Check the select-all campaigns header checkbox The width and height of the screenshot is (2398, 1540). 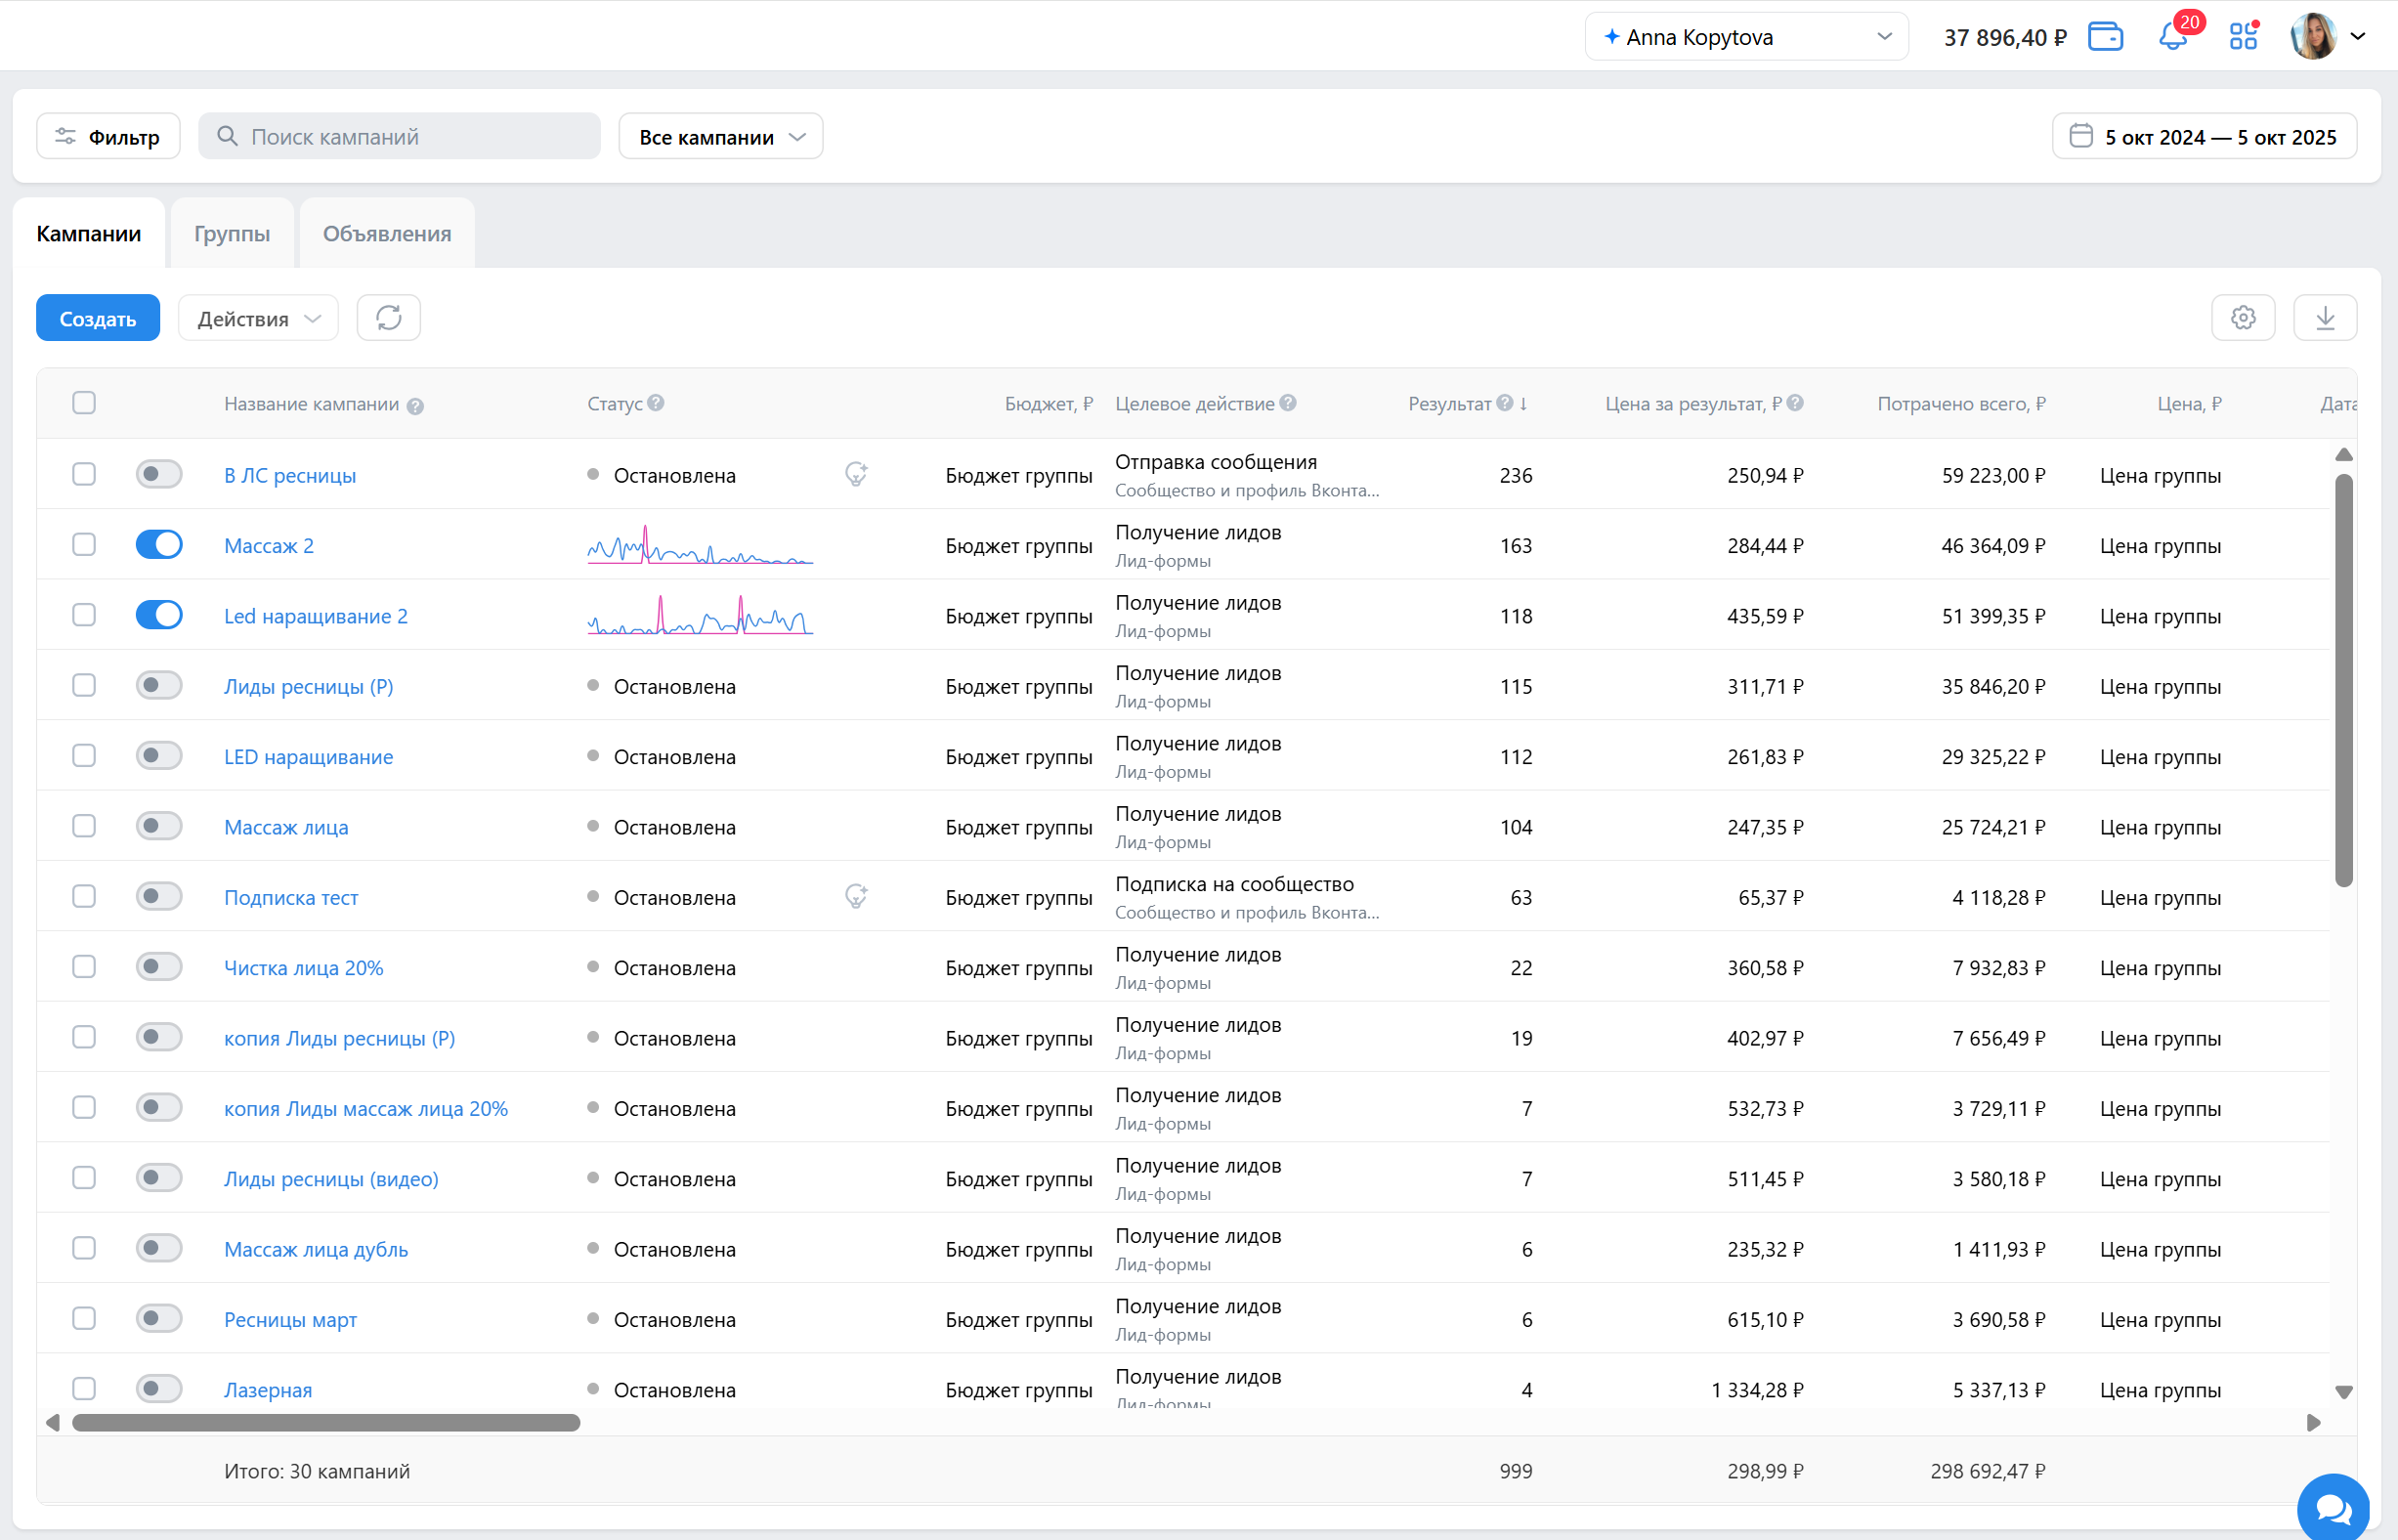[84, 403]
